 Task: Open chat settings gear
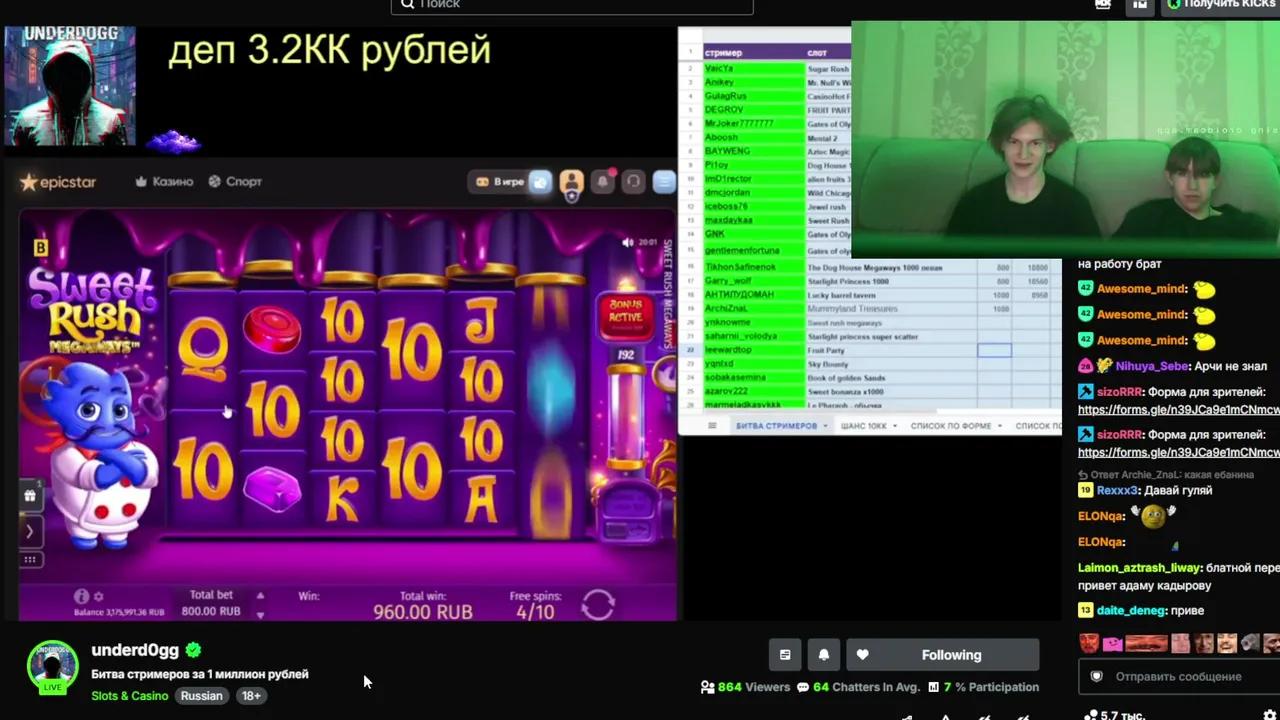coord(1270,715)
